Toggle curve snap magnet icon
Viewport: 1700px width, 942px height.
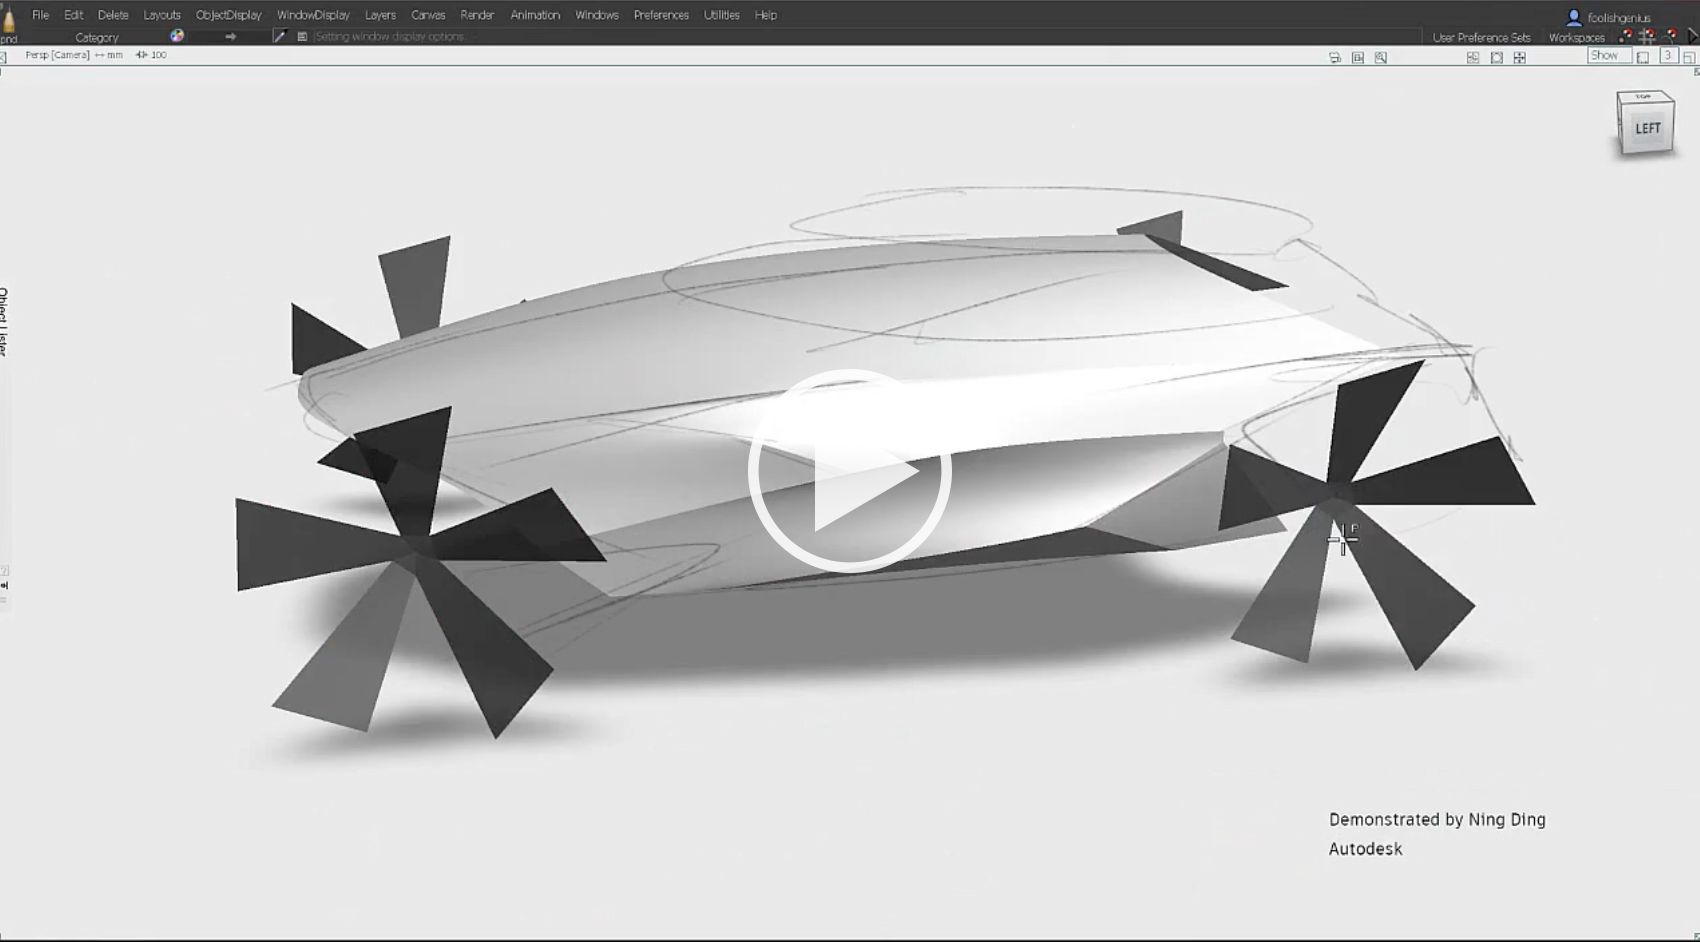[x=1670, y=37]
